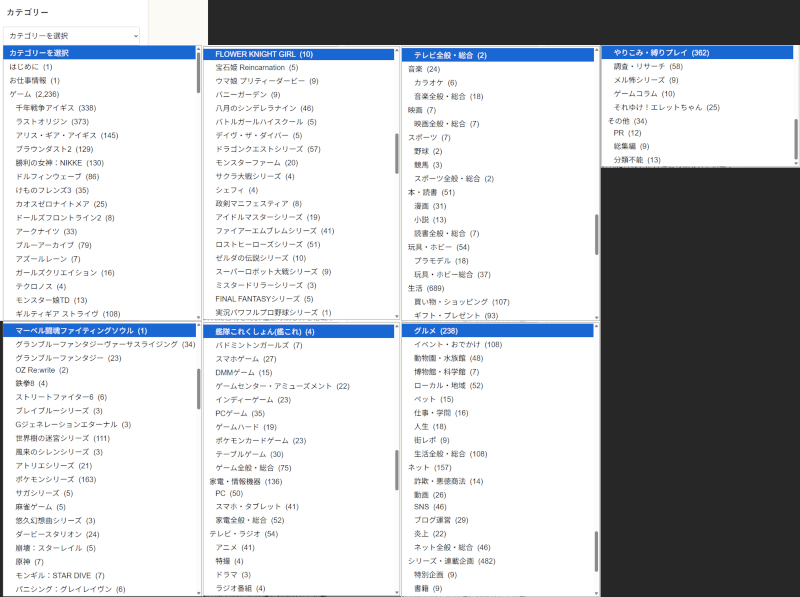Open the カテゴリーを選択 dropdown box
Screen dimensions: 800x597
[x=71, y=36]
